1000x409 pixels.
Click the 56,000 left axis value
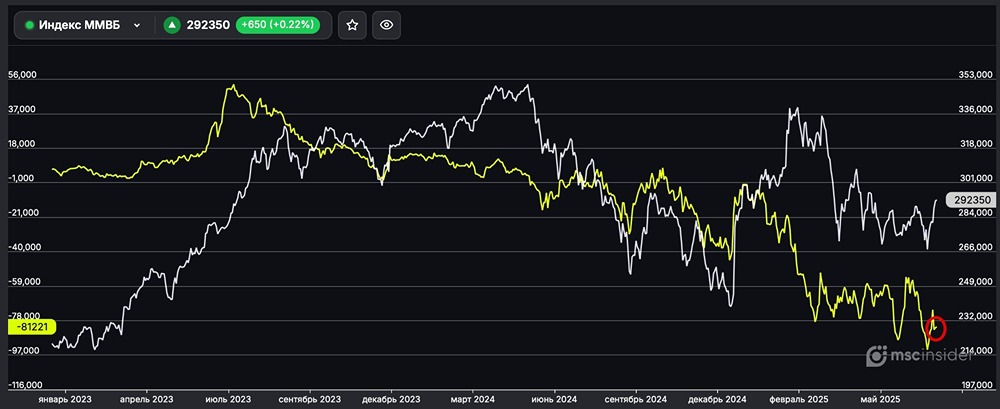coord(22,75)
